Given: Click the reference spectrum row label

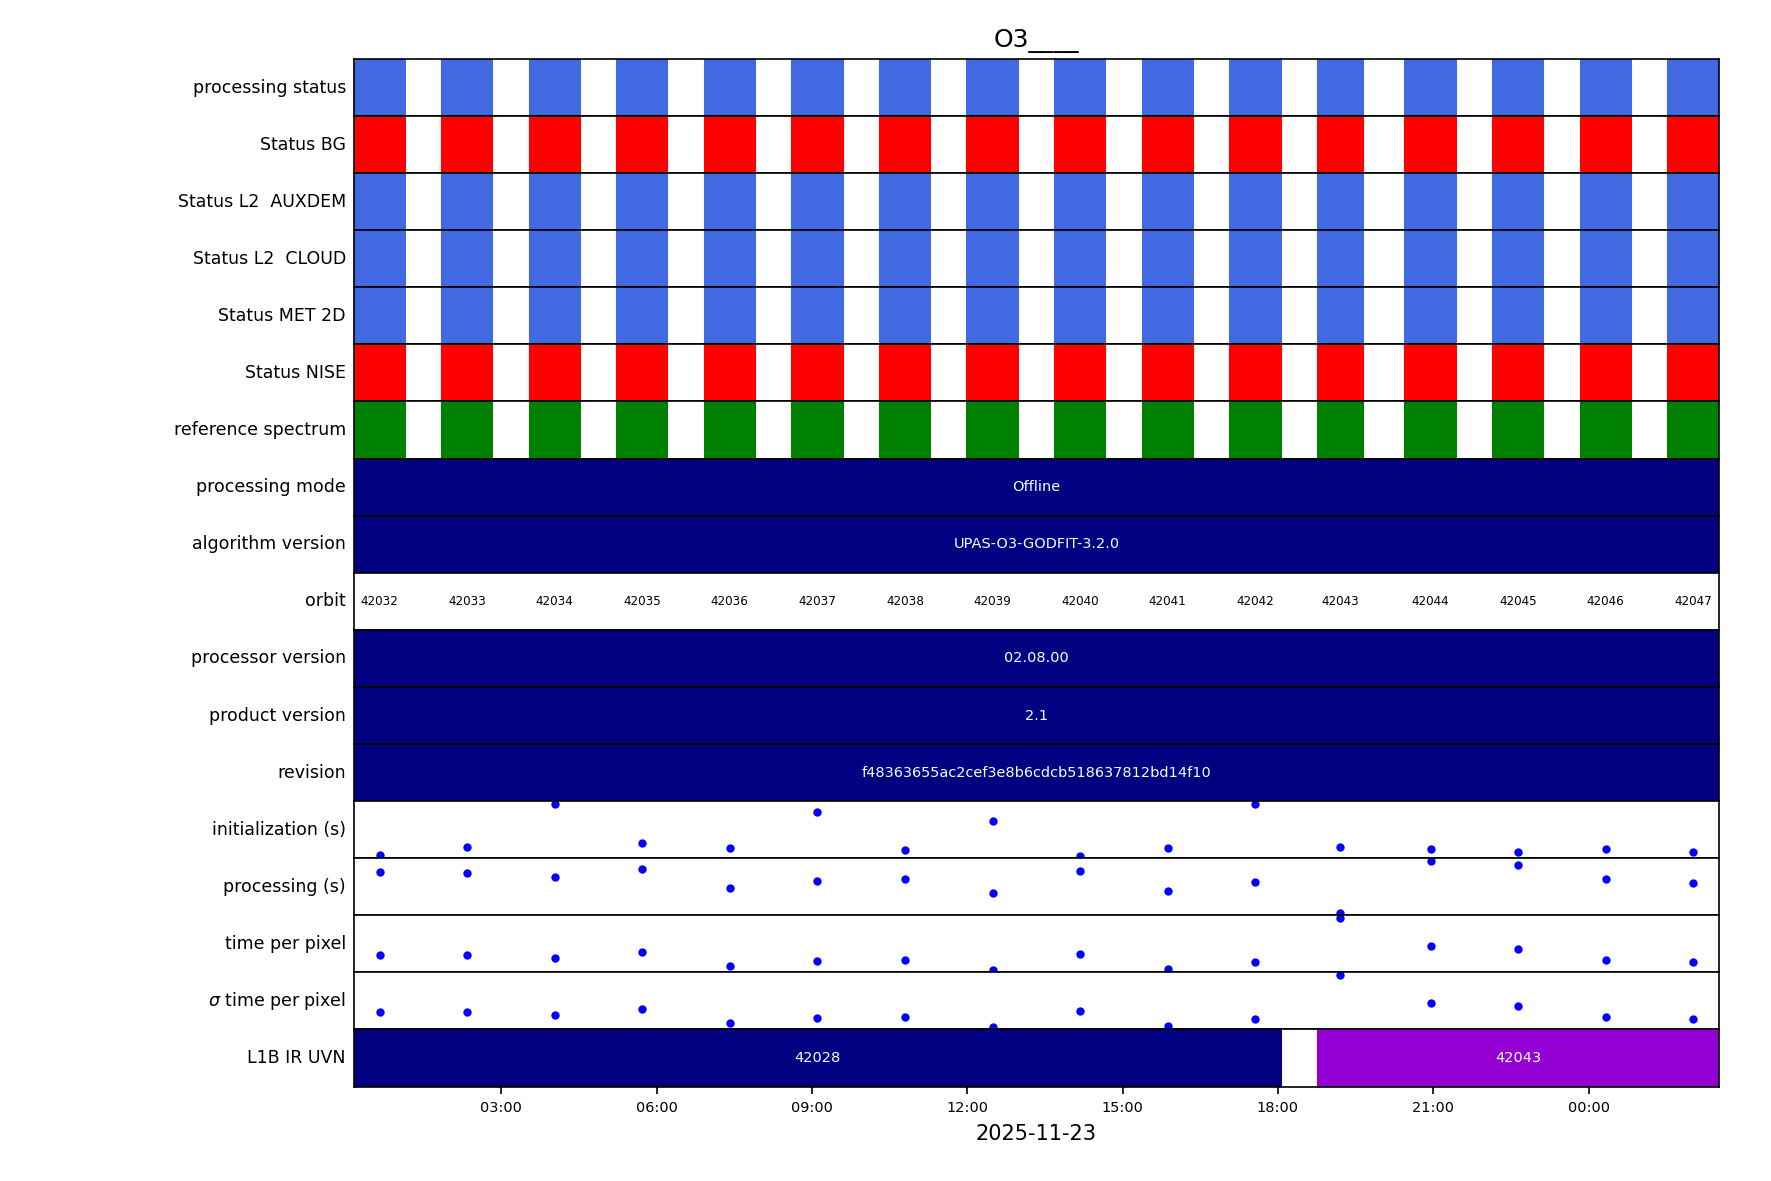Looking at the screenshot, I should (x=260, y=430).
